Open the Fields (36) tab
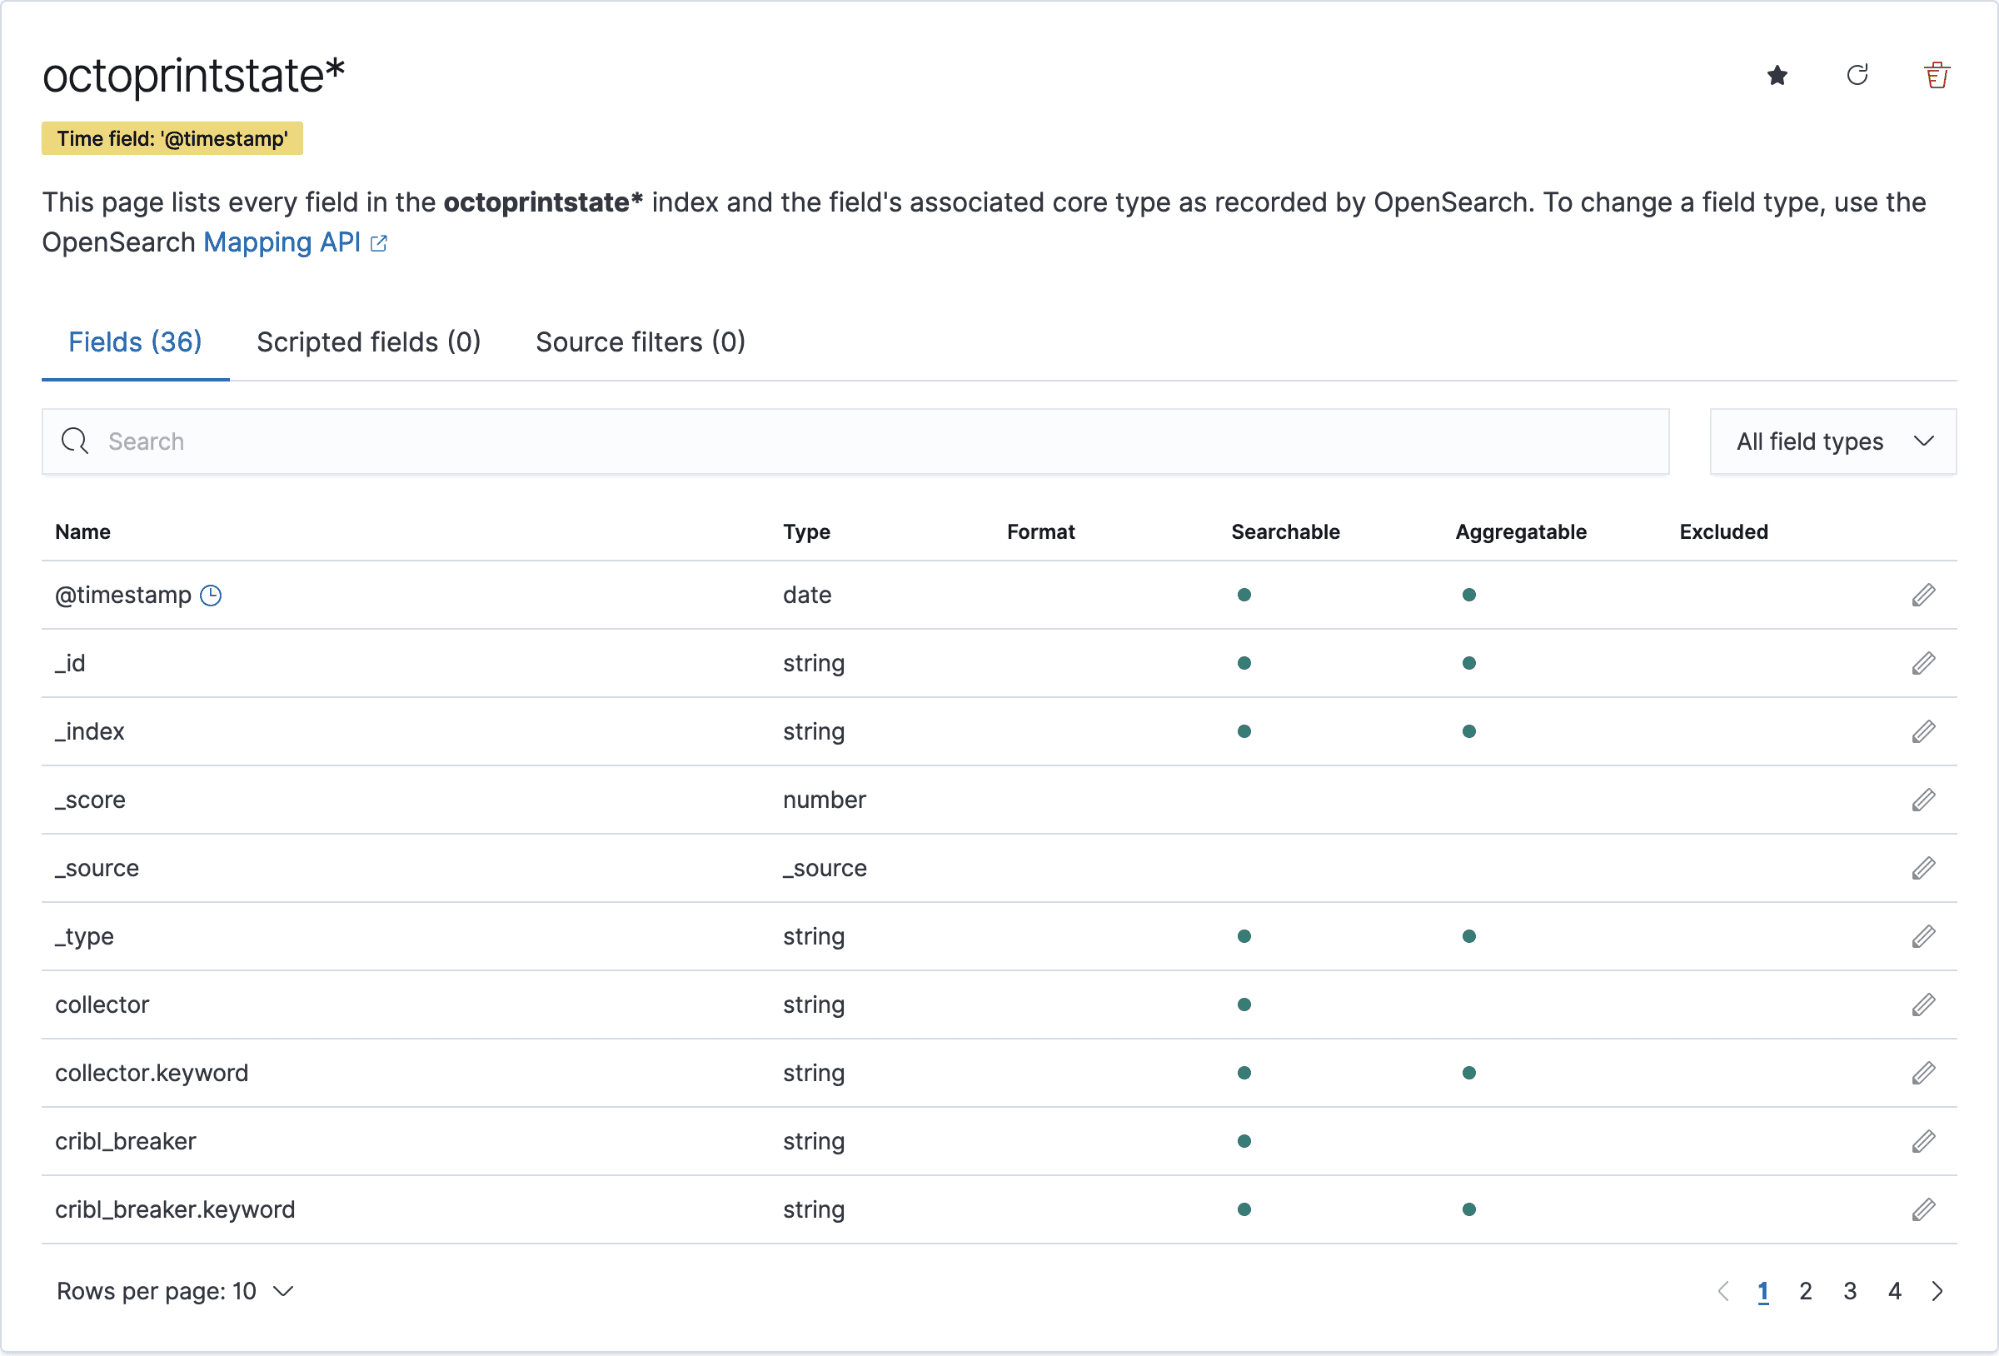 coord(135,343)
